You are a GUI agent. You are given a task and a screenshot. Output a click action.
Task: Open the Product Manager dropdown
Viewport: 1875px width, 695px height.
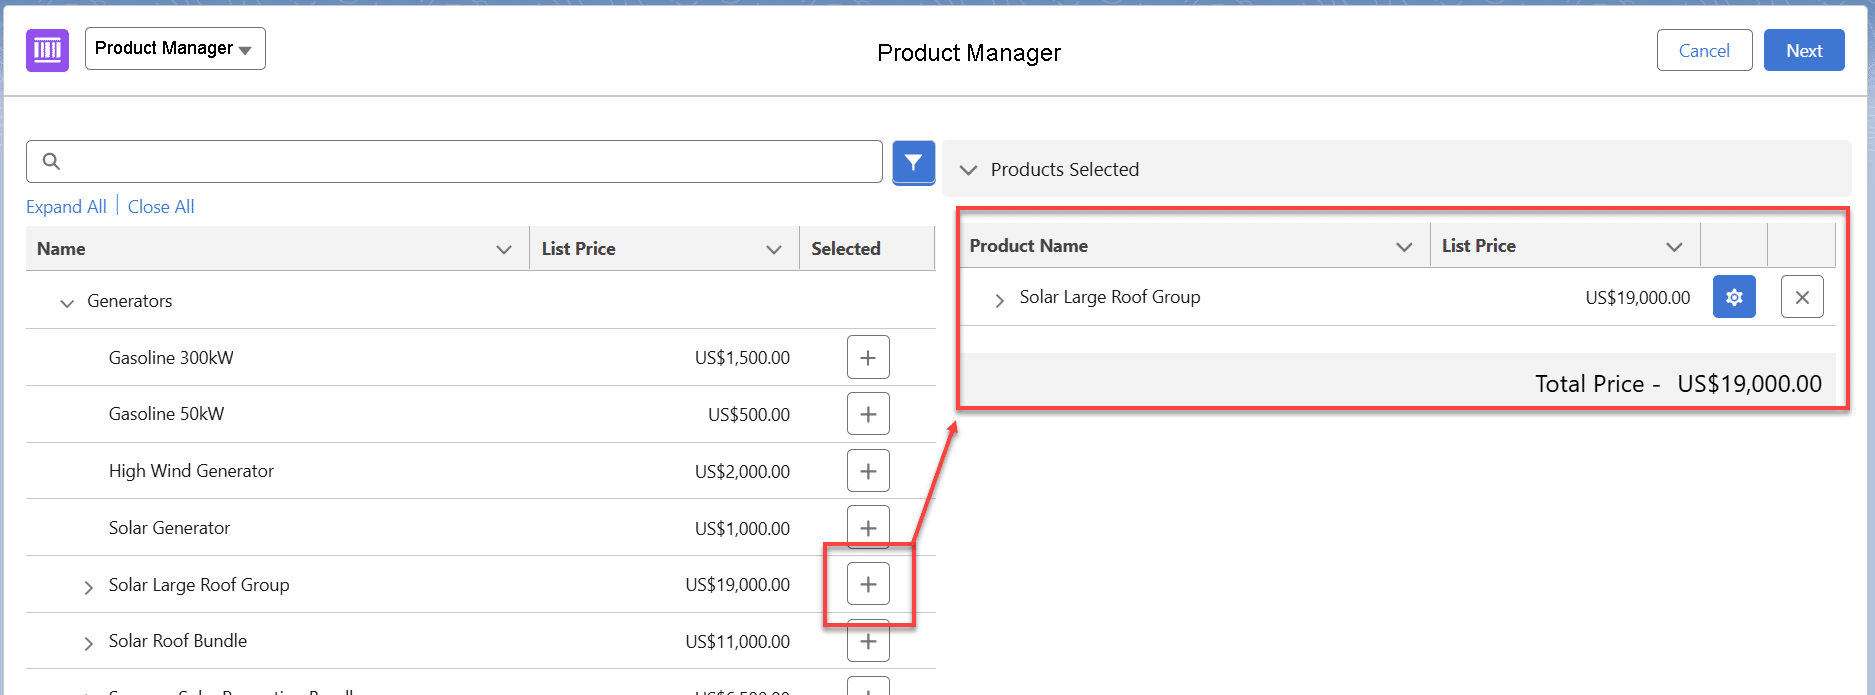pos(175,49)
